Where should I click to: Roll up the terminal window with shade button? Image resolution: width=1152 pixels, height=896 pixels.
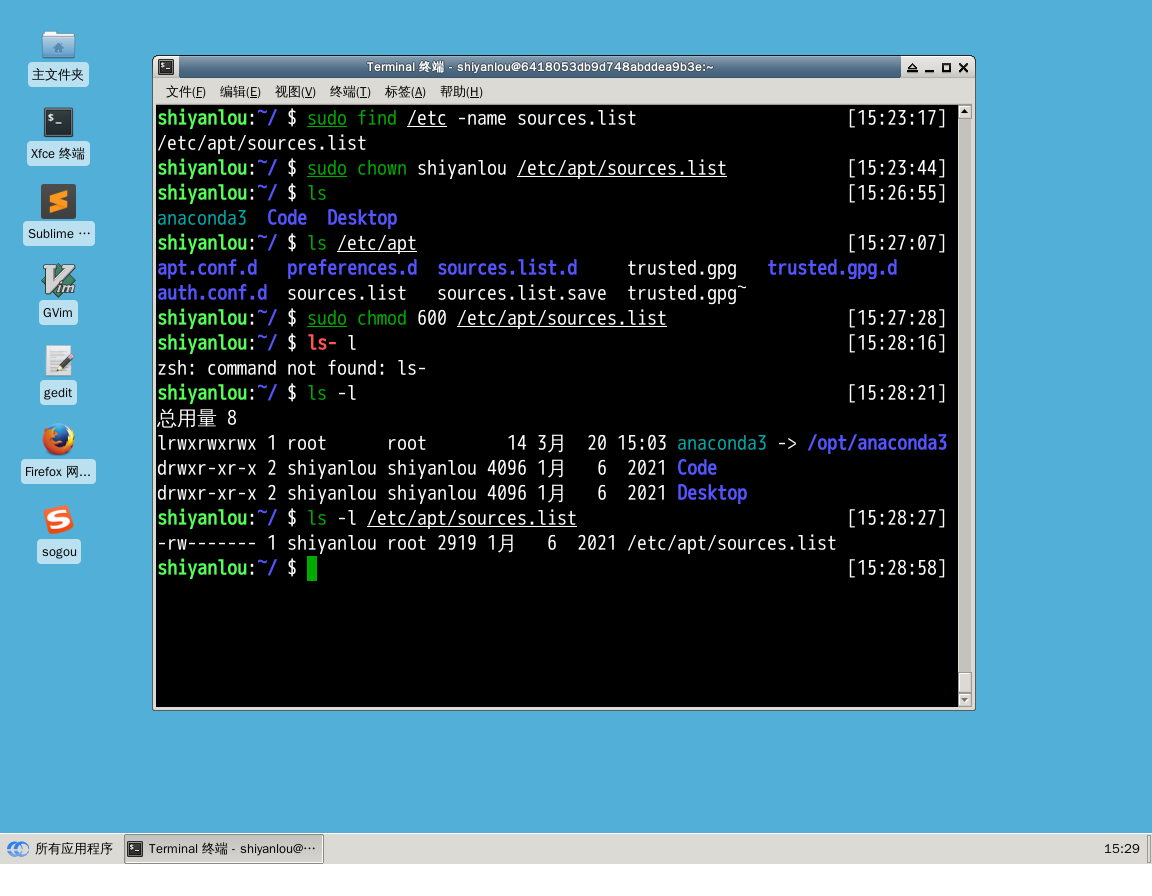tap(912, 68)
